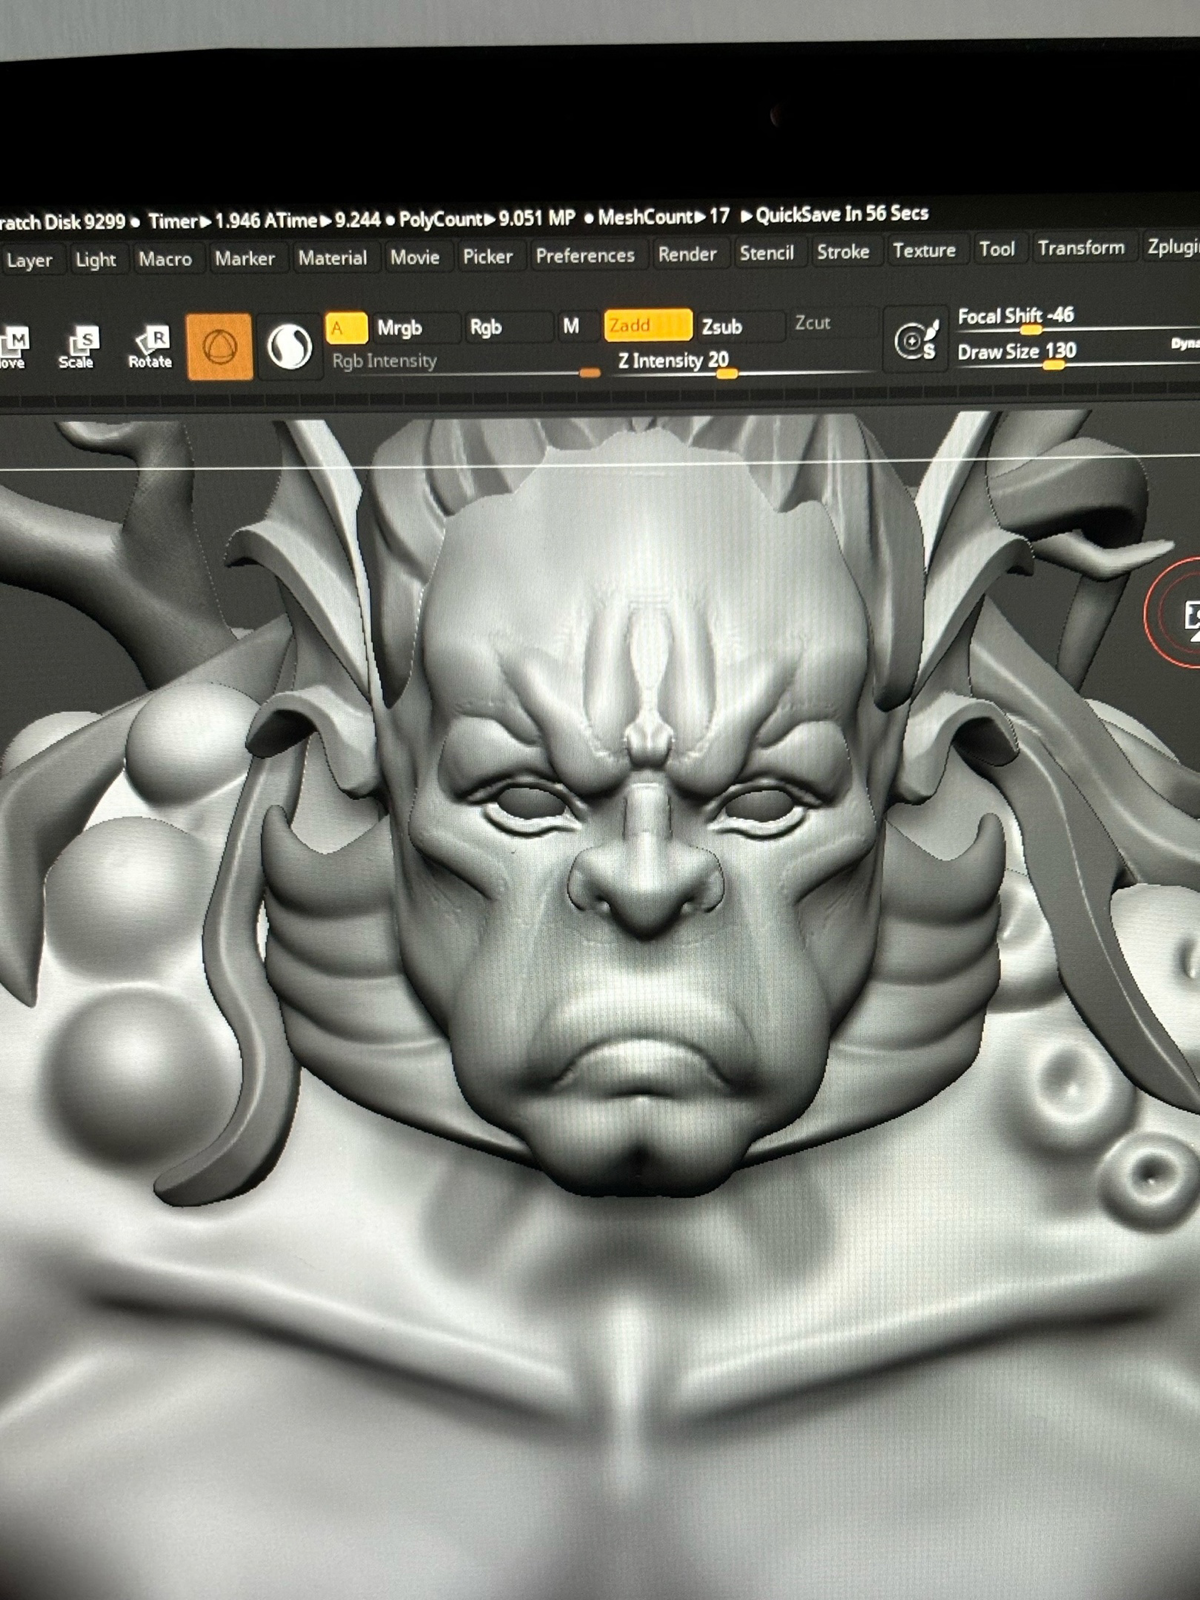Screen dimensions: 1200x1600
Task: Click the round black-and-white swirl icon
Action: (x=289, y=346)
